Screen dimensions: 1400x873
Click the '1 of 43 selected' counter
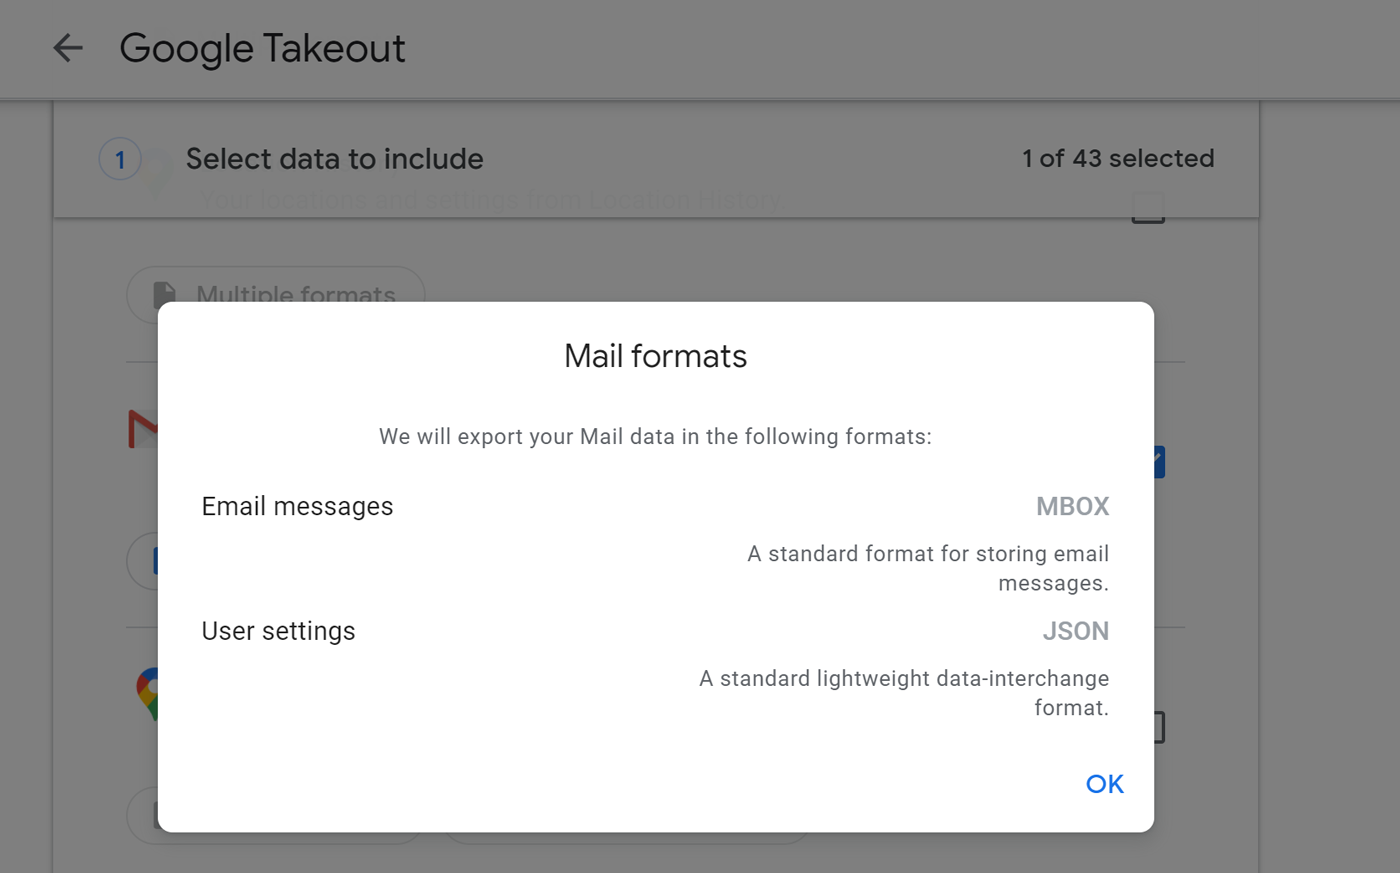pos(1117,159)
